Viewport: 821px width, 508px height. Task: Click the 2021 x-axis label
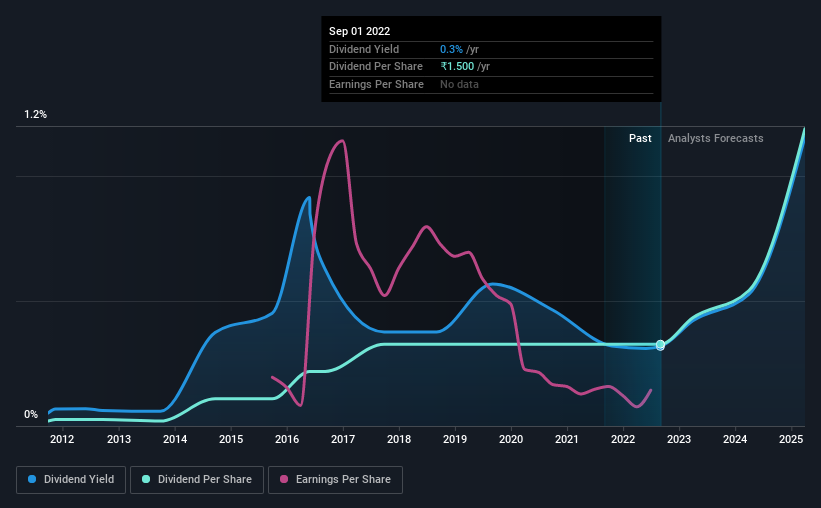[x=567, y=439]
